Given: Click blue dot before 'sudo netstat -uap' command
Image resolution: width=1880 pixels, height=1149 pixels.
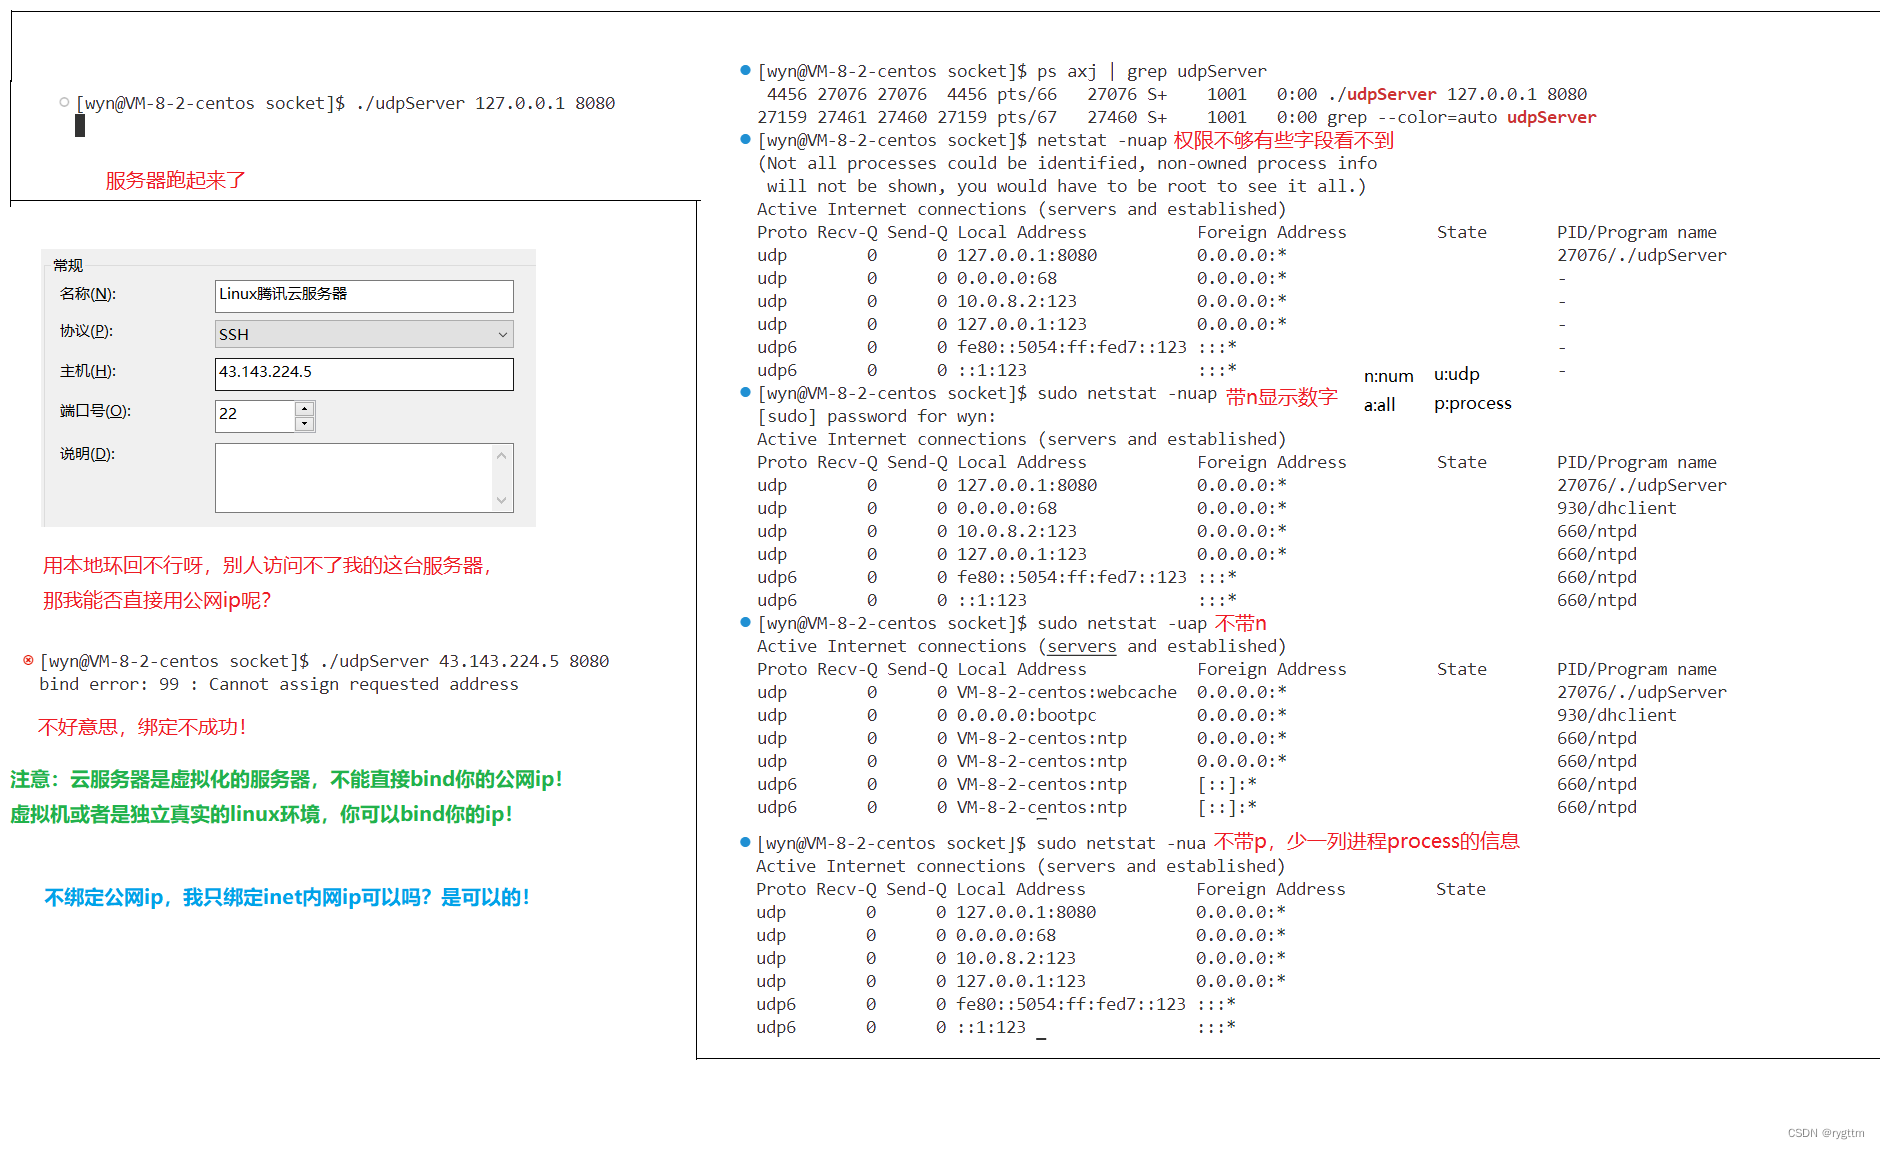Looking at the screenshot, I should tap(745, 622).
